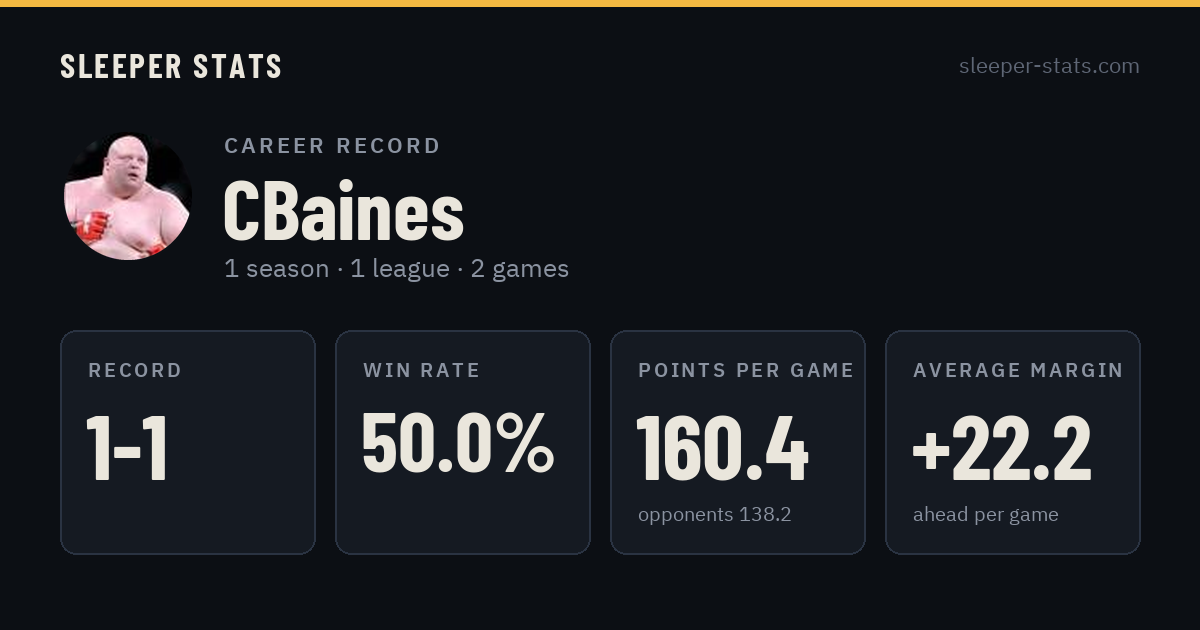Click the +22.2 margin value
Screen dimensions: 1200x630
1002,449
